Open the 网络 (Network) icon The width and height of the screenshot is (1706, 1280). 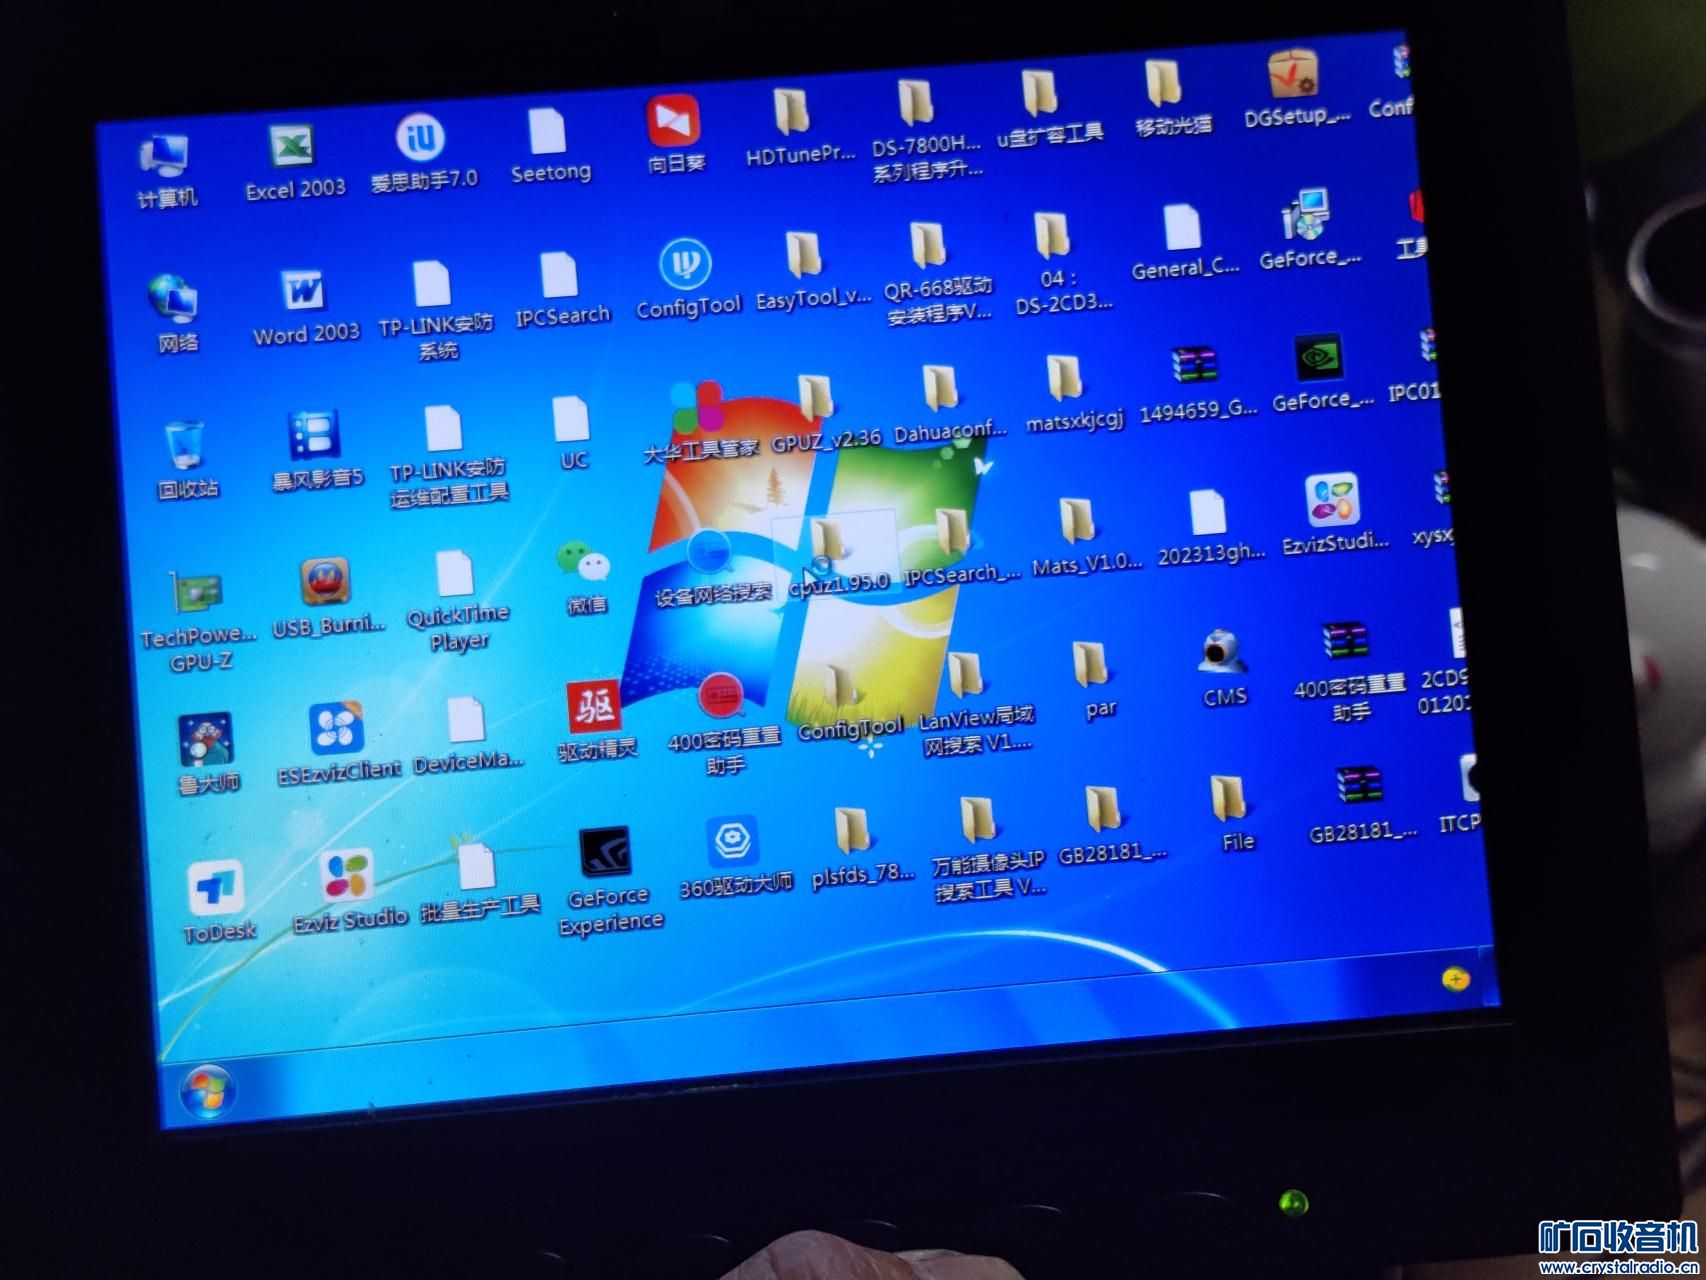(174, 299)
